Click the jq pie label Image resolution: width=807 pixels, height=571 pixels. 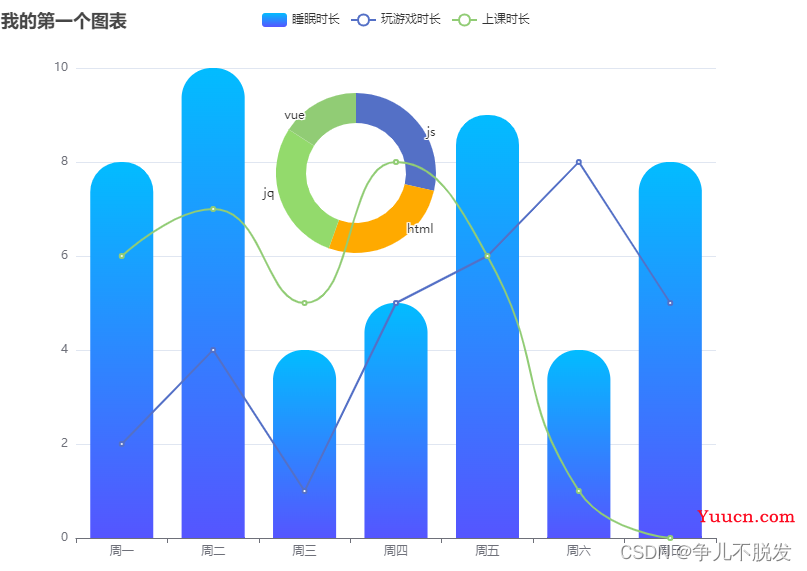(x=268, y=194)
